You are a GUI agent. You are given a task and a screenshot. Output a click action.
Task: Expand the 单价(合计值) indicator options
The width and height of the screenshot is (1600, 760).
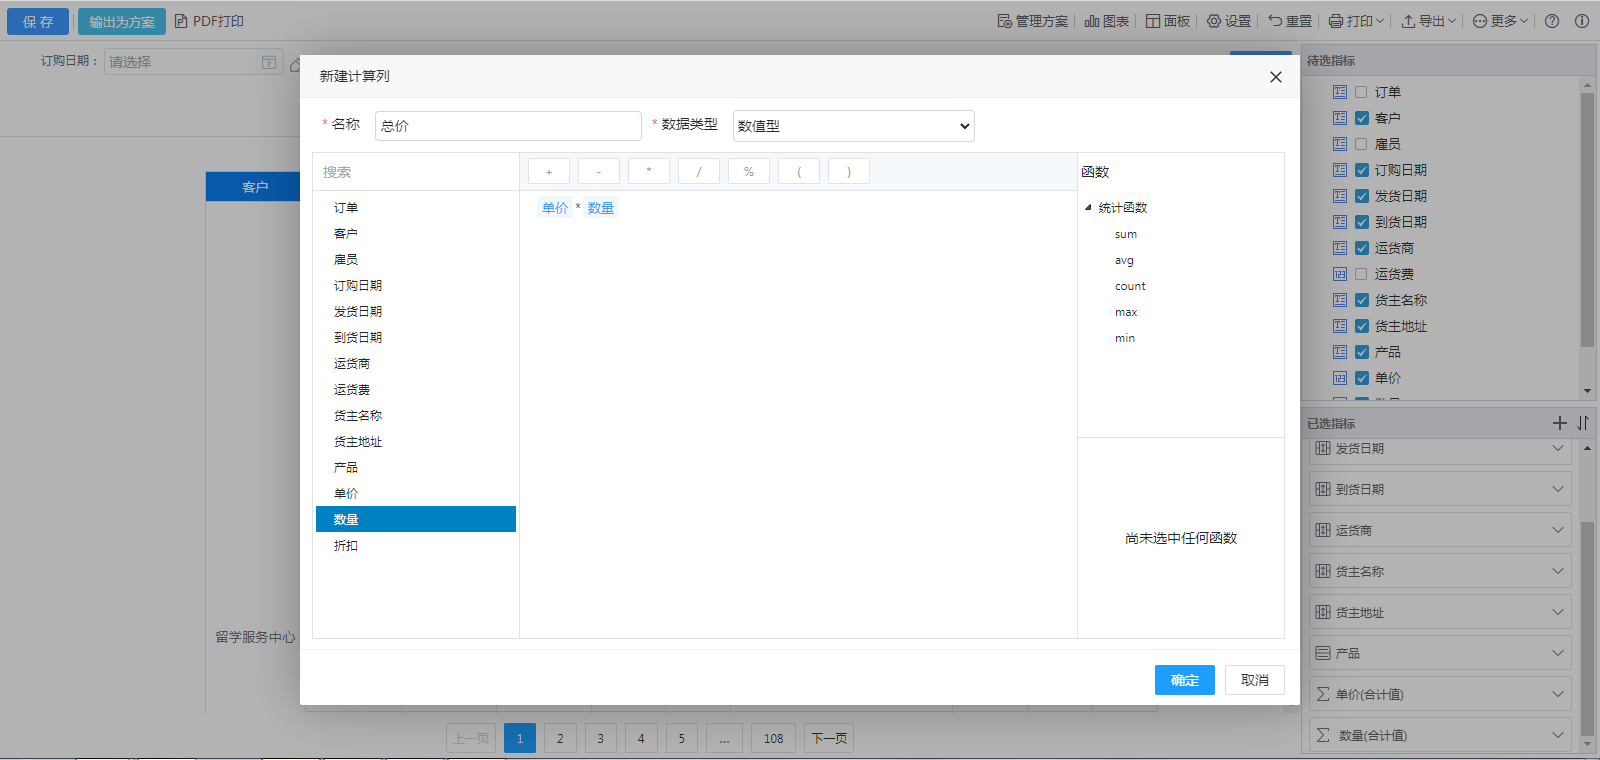1557,694
